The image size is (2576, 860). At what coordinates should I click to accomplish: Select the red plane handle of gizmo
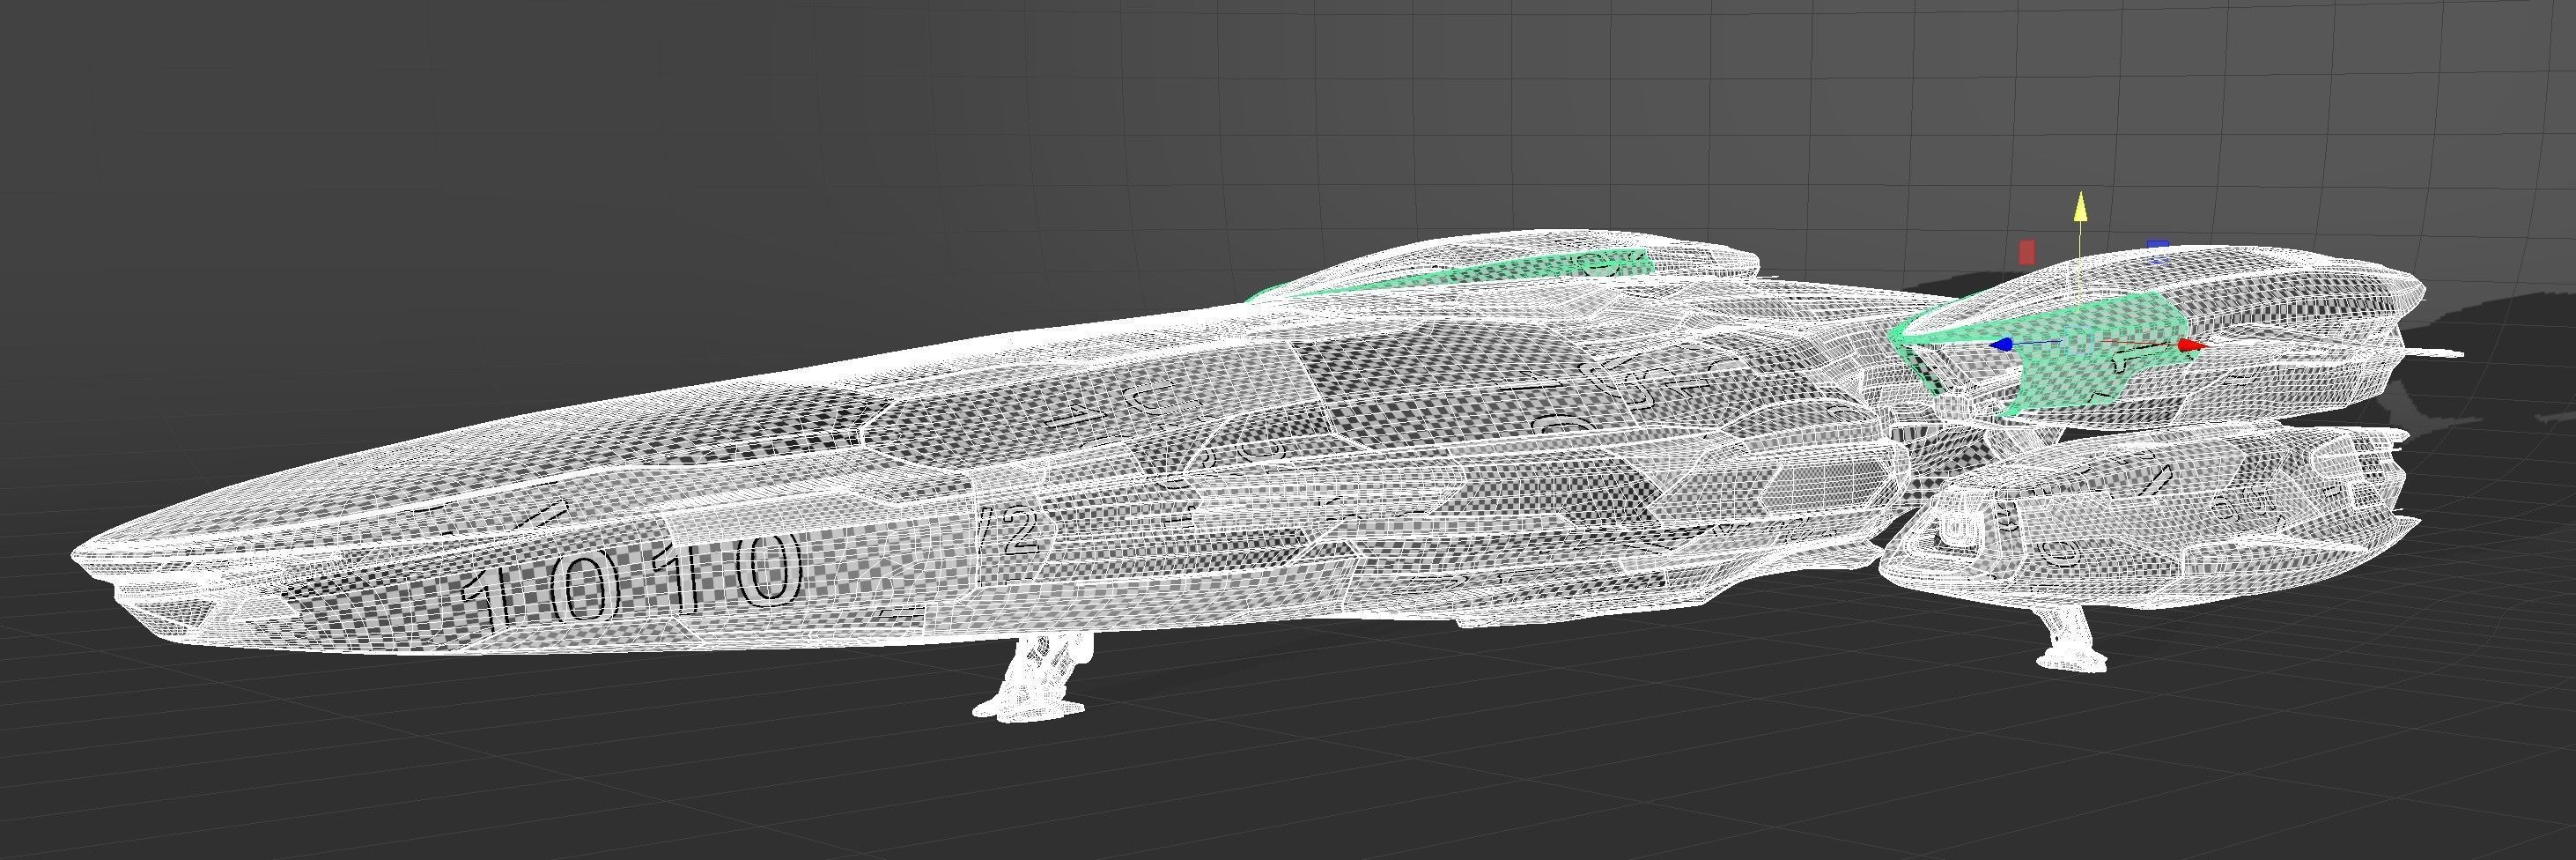[x=2027, y=252]
